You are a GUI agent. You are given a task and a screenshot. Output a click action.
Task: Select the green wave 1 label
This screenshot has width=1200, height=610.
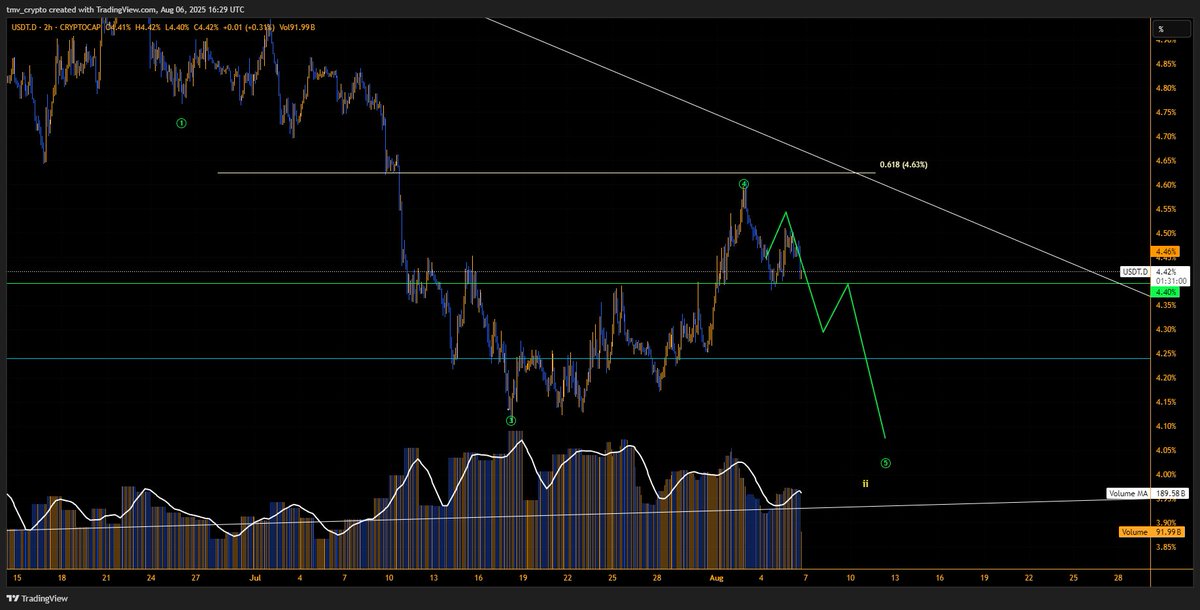coord(181,122)
